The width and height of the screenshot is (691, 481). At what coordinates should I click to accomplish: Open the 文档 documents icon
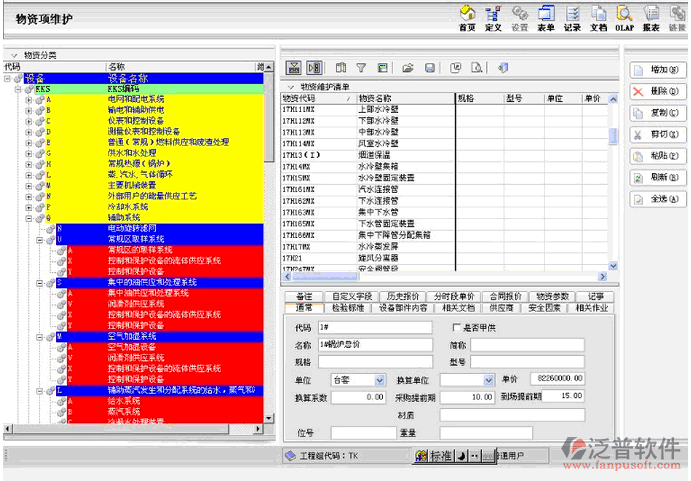598,18
